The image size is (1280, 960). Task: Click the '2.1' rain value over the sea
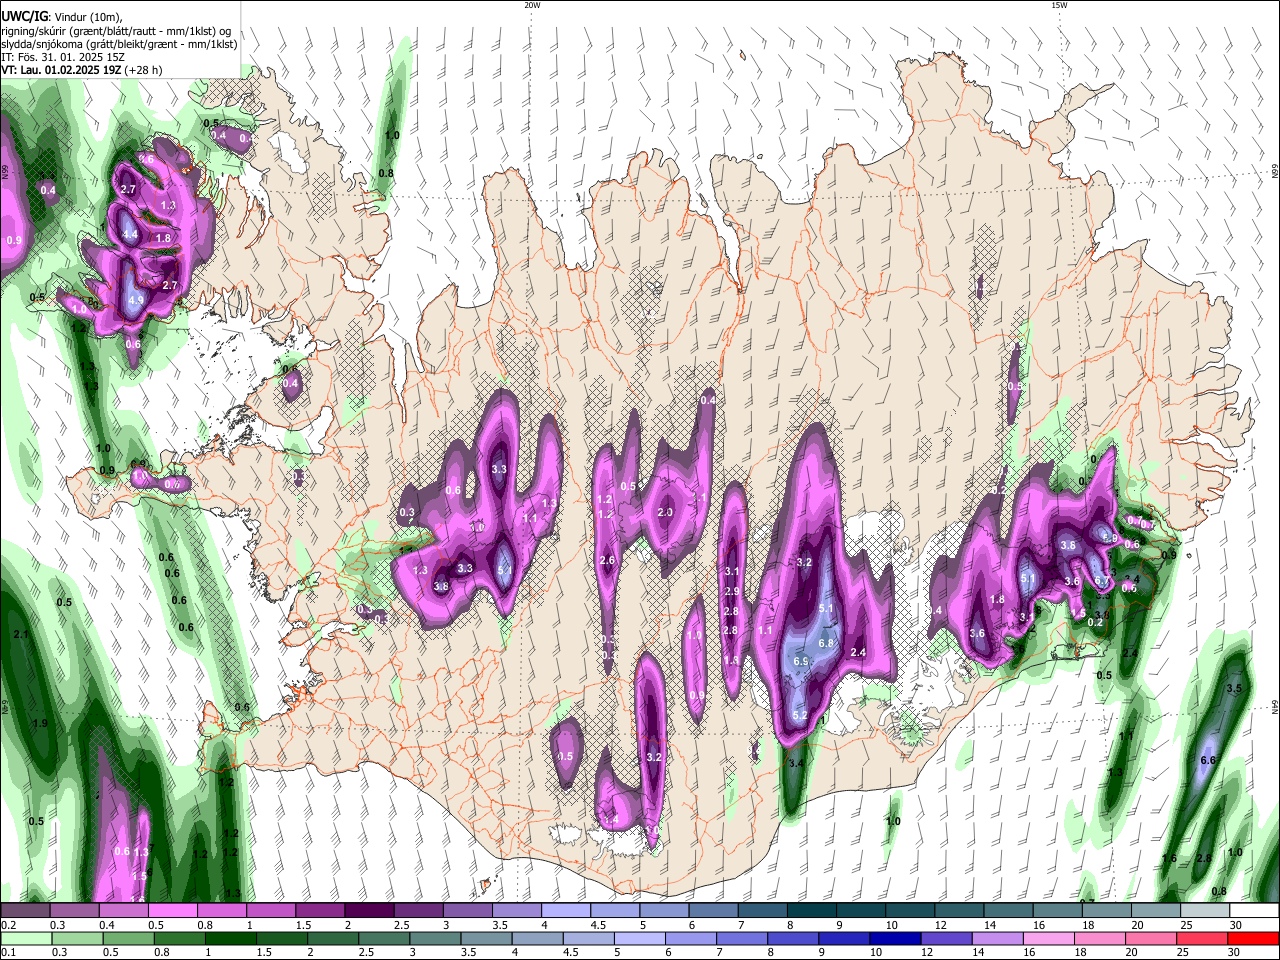22,635
